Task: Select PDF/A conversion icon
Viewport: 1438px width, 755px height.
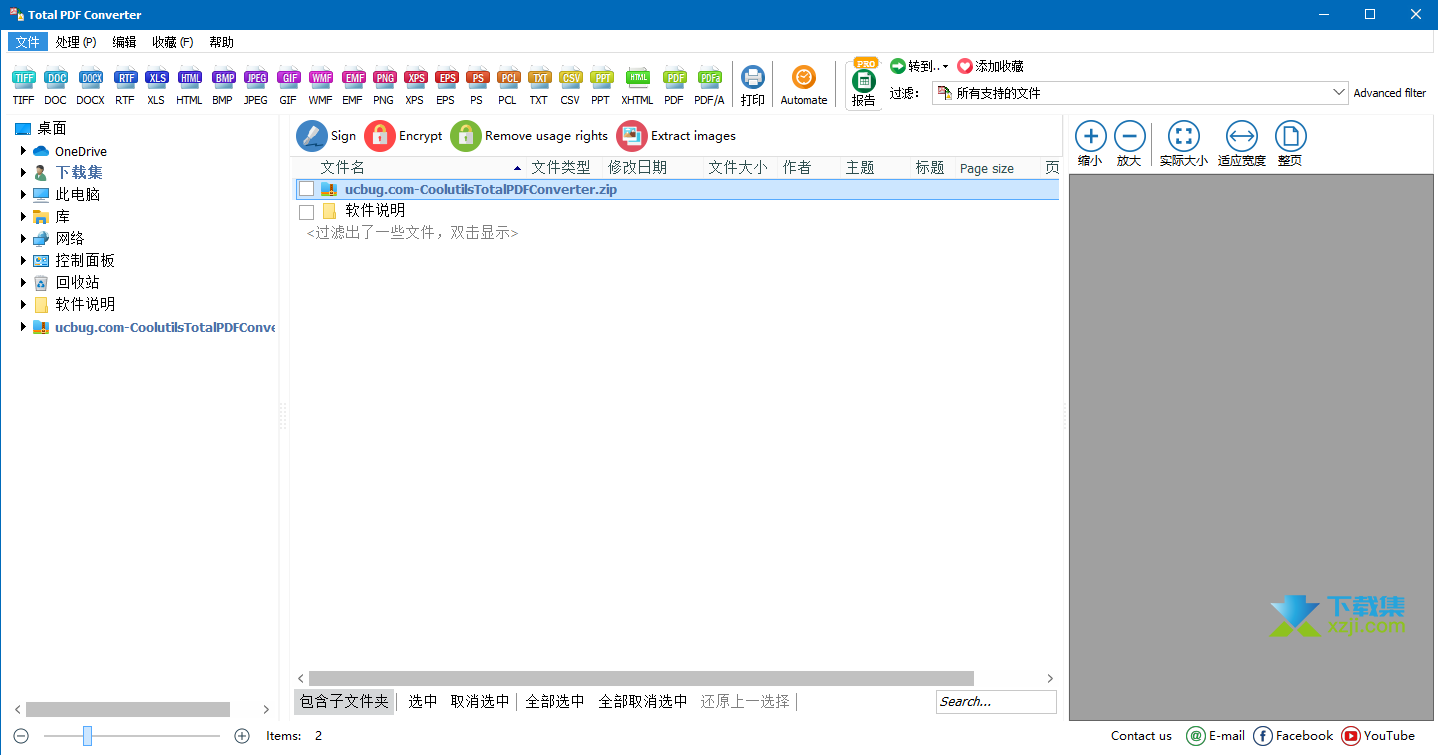Action: coord(709,78)
